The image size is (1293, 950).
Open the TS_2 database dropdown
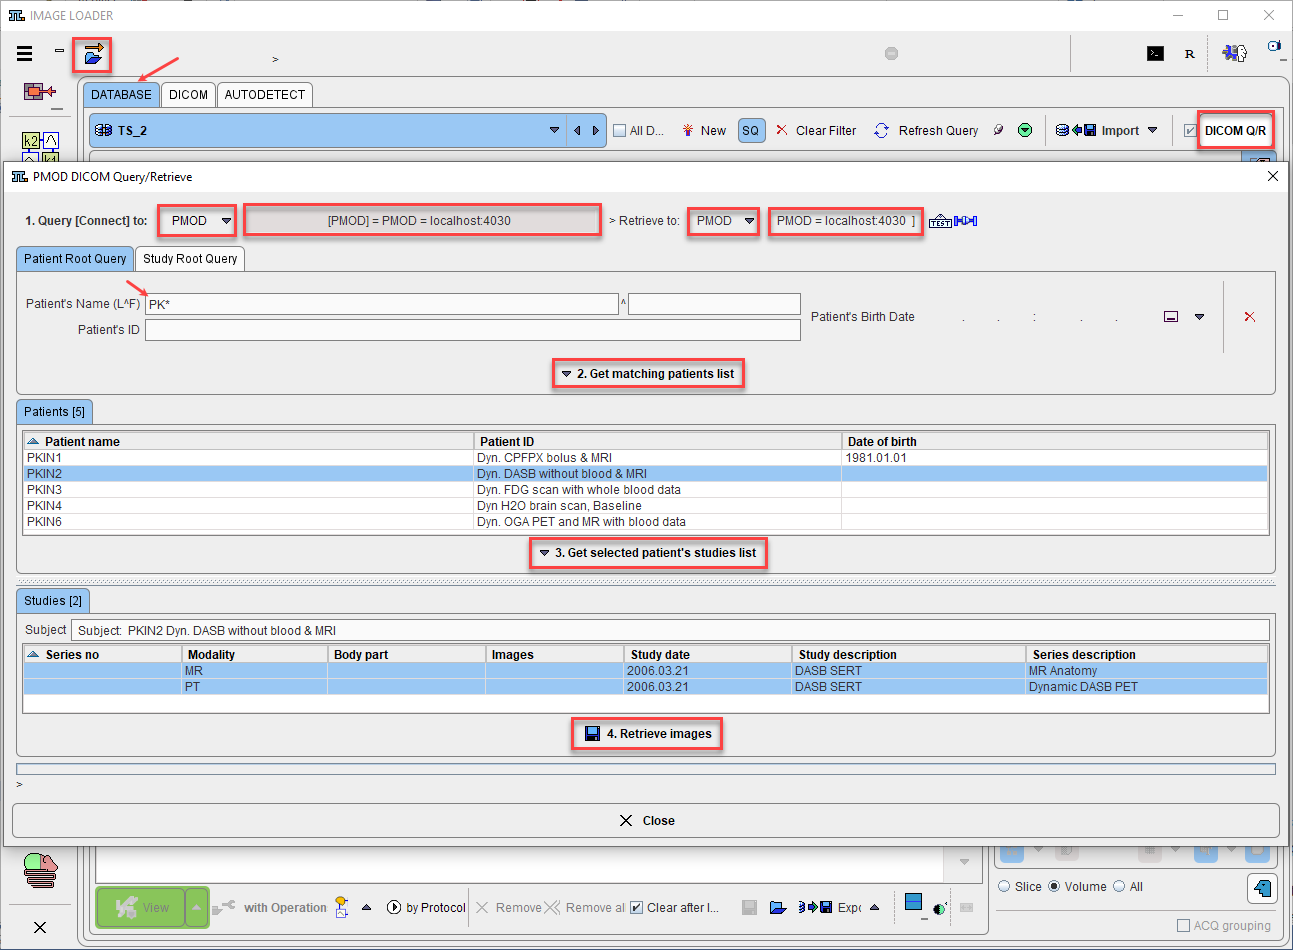554,131
